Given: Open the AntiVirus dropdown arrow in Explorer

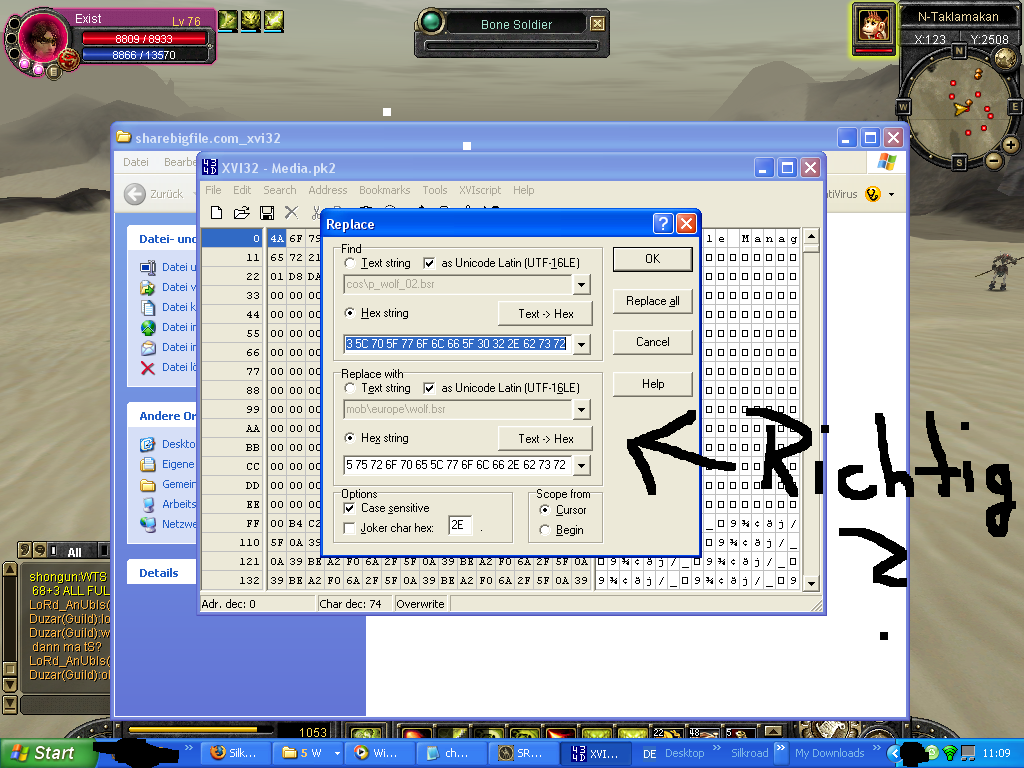Looking at the screenshot, I should point(891,194).
